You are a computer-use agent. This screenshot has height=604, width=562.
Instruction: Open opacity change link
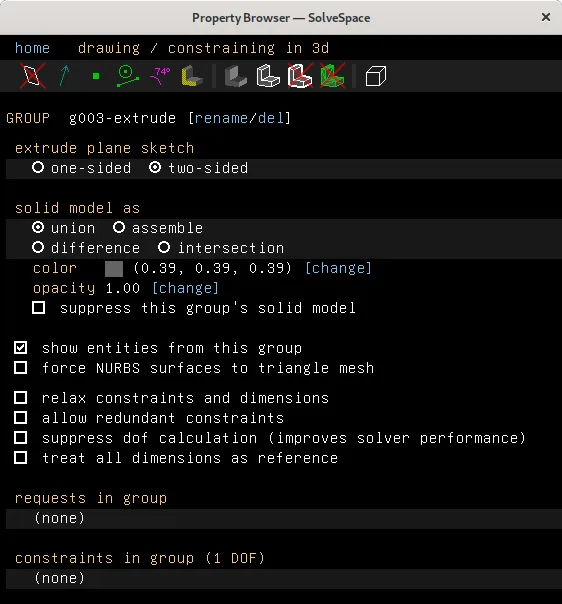click(x=185, y=288)
